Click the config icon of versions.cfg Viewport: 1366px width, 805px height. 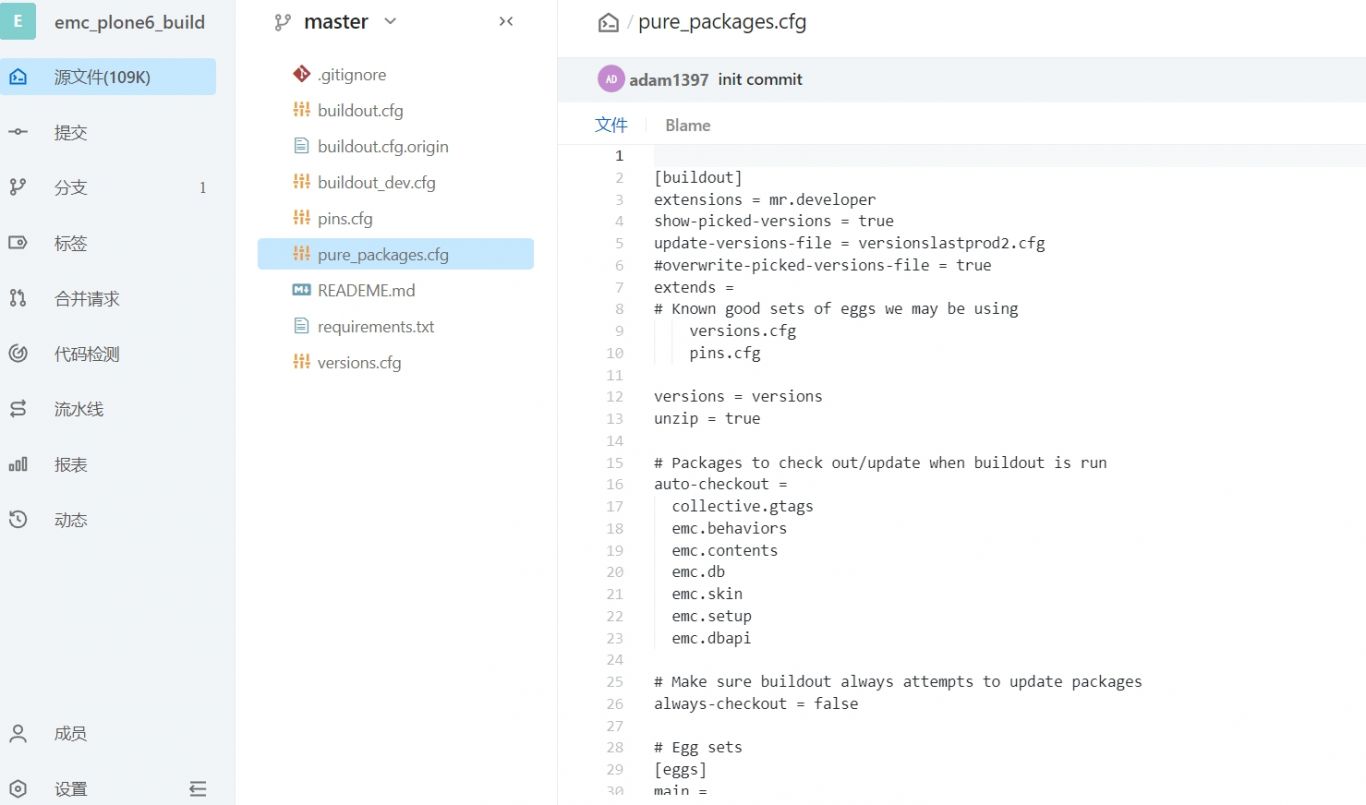tap(301, 362)
